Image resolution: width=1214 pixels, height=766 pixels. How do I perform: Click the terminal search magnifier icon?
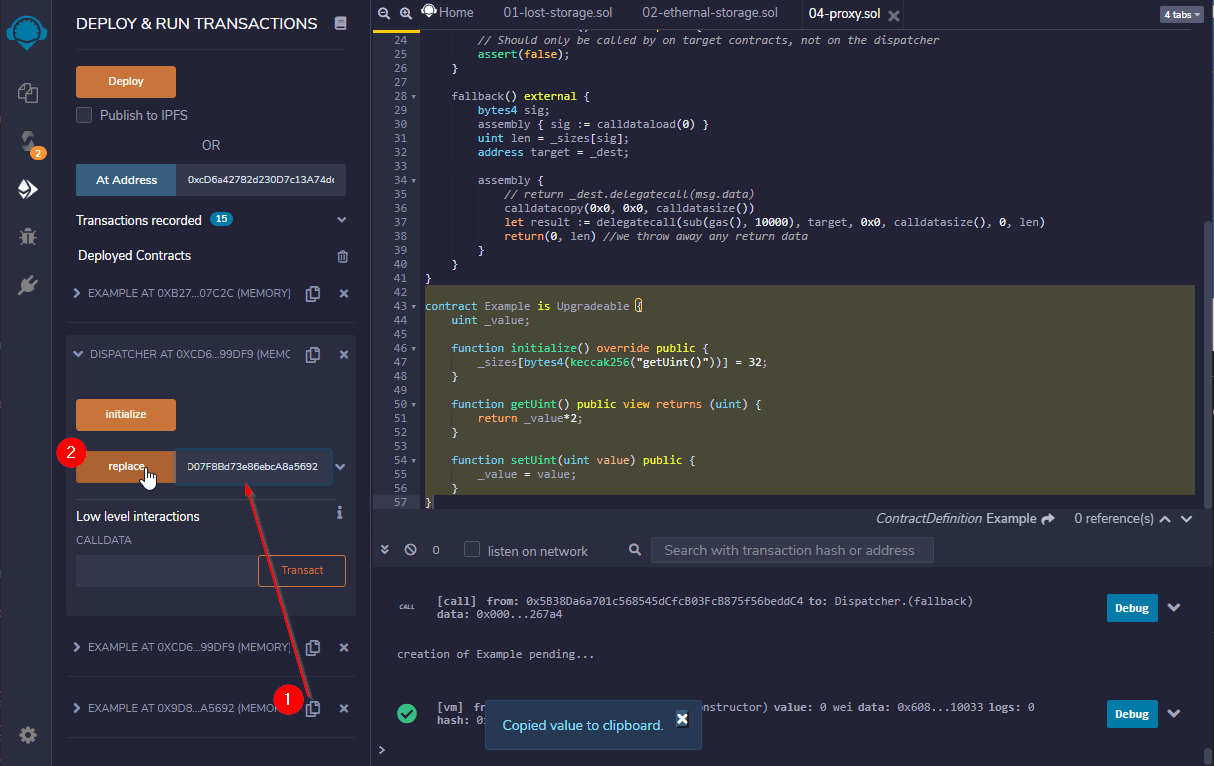click(635, 550)
